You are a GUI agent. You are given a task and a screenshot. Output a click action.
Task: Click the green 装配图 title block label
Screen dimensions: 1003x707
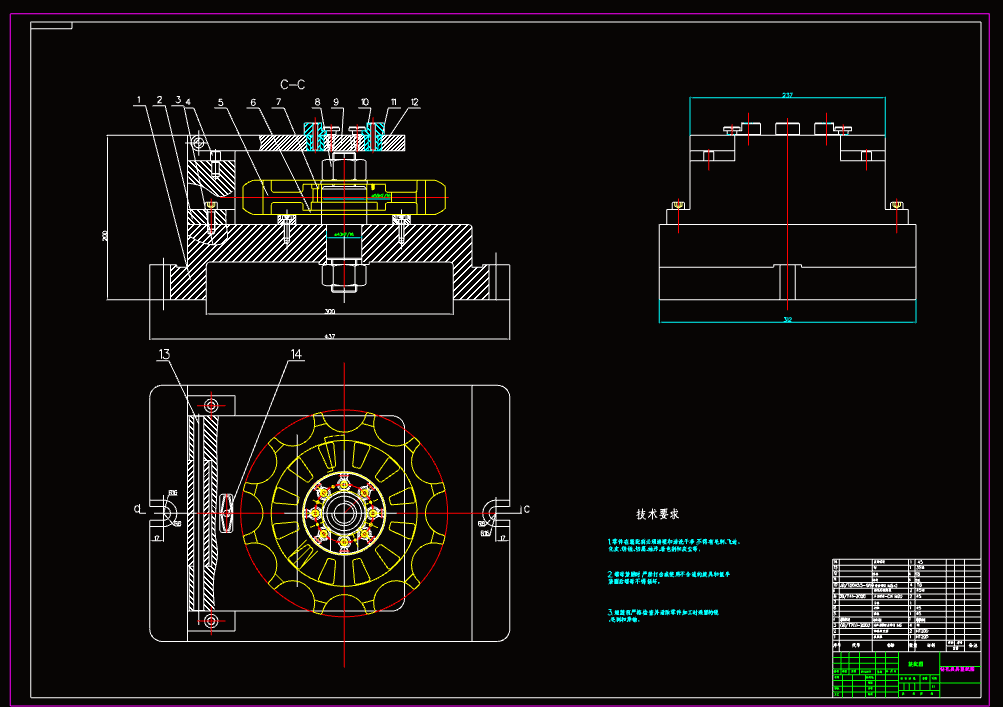tap(915, 664)
